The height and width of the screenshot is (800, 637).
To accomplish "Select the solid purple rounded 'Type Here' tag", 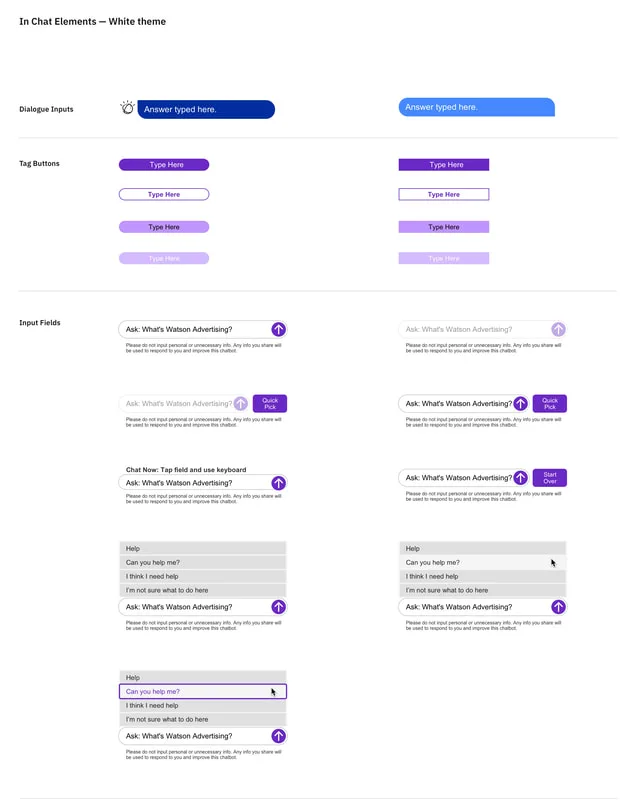I will pyautogui.click(x=164, y=165).
